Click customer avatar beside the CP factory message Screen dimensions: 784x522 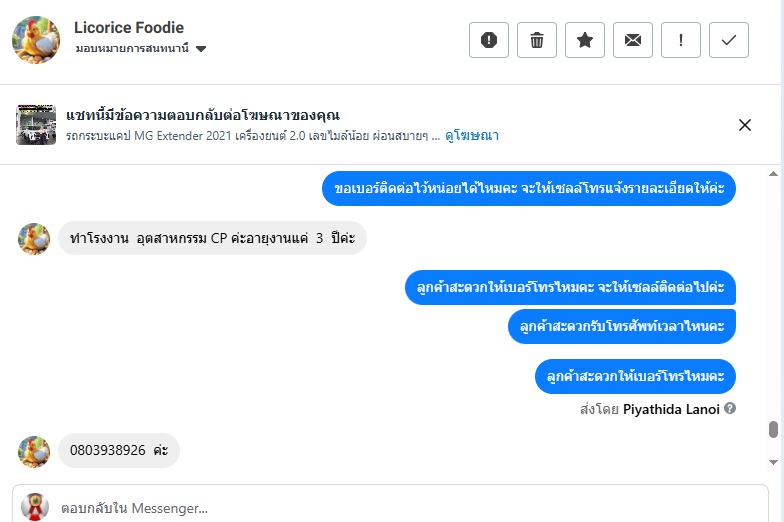click(34, 239)
